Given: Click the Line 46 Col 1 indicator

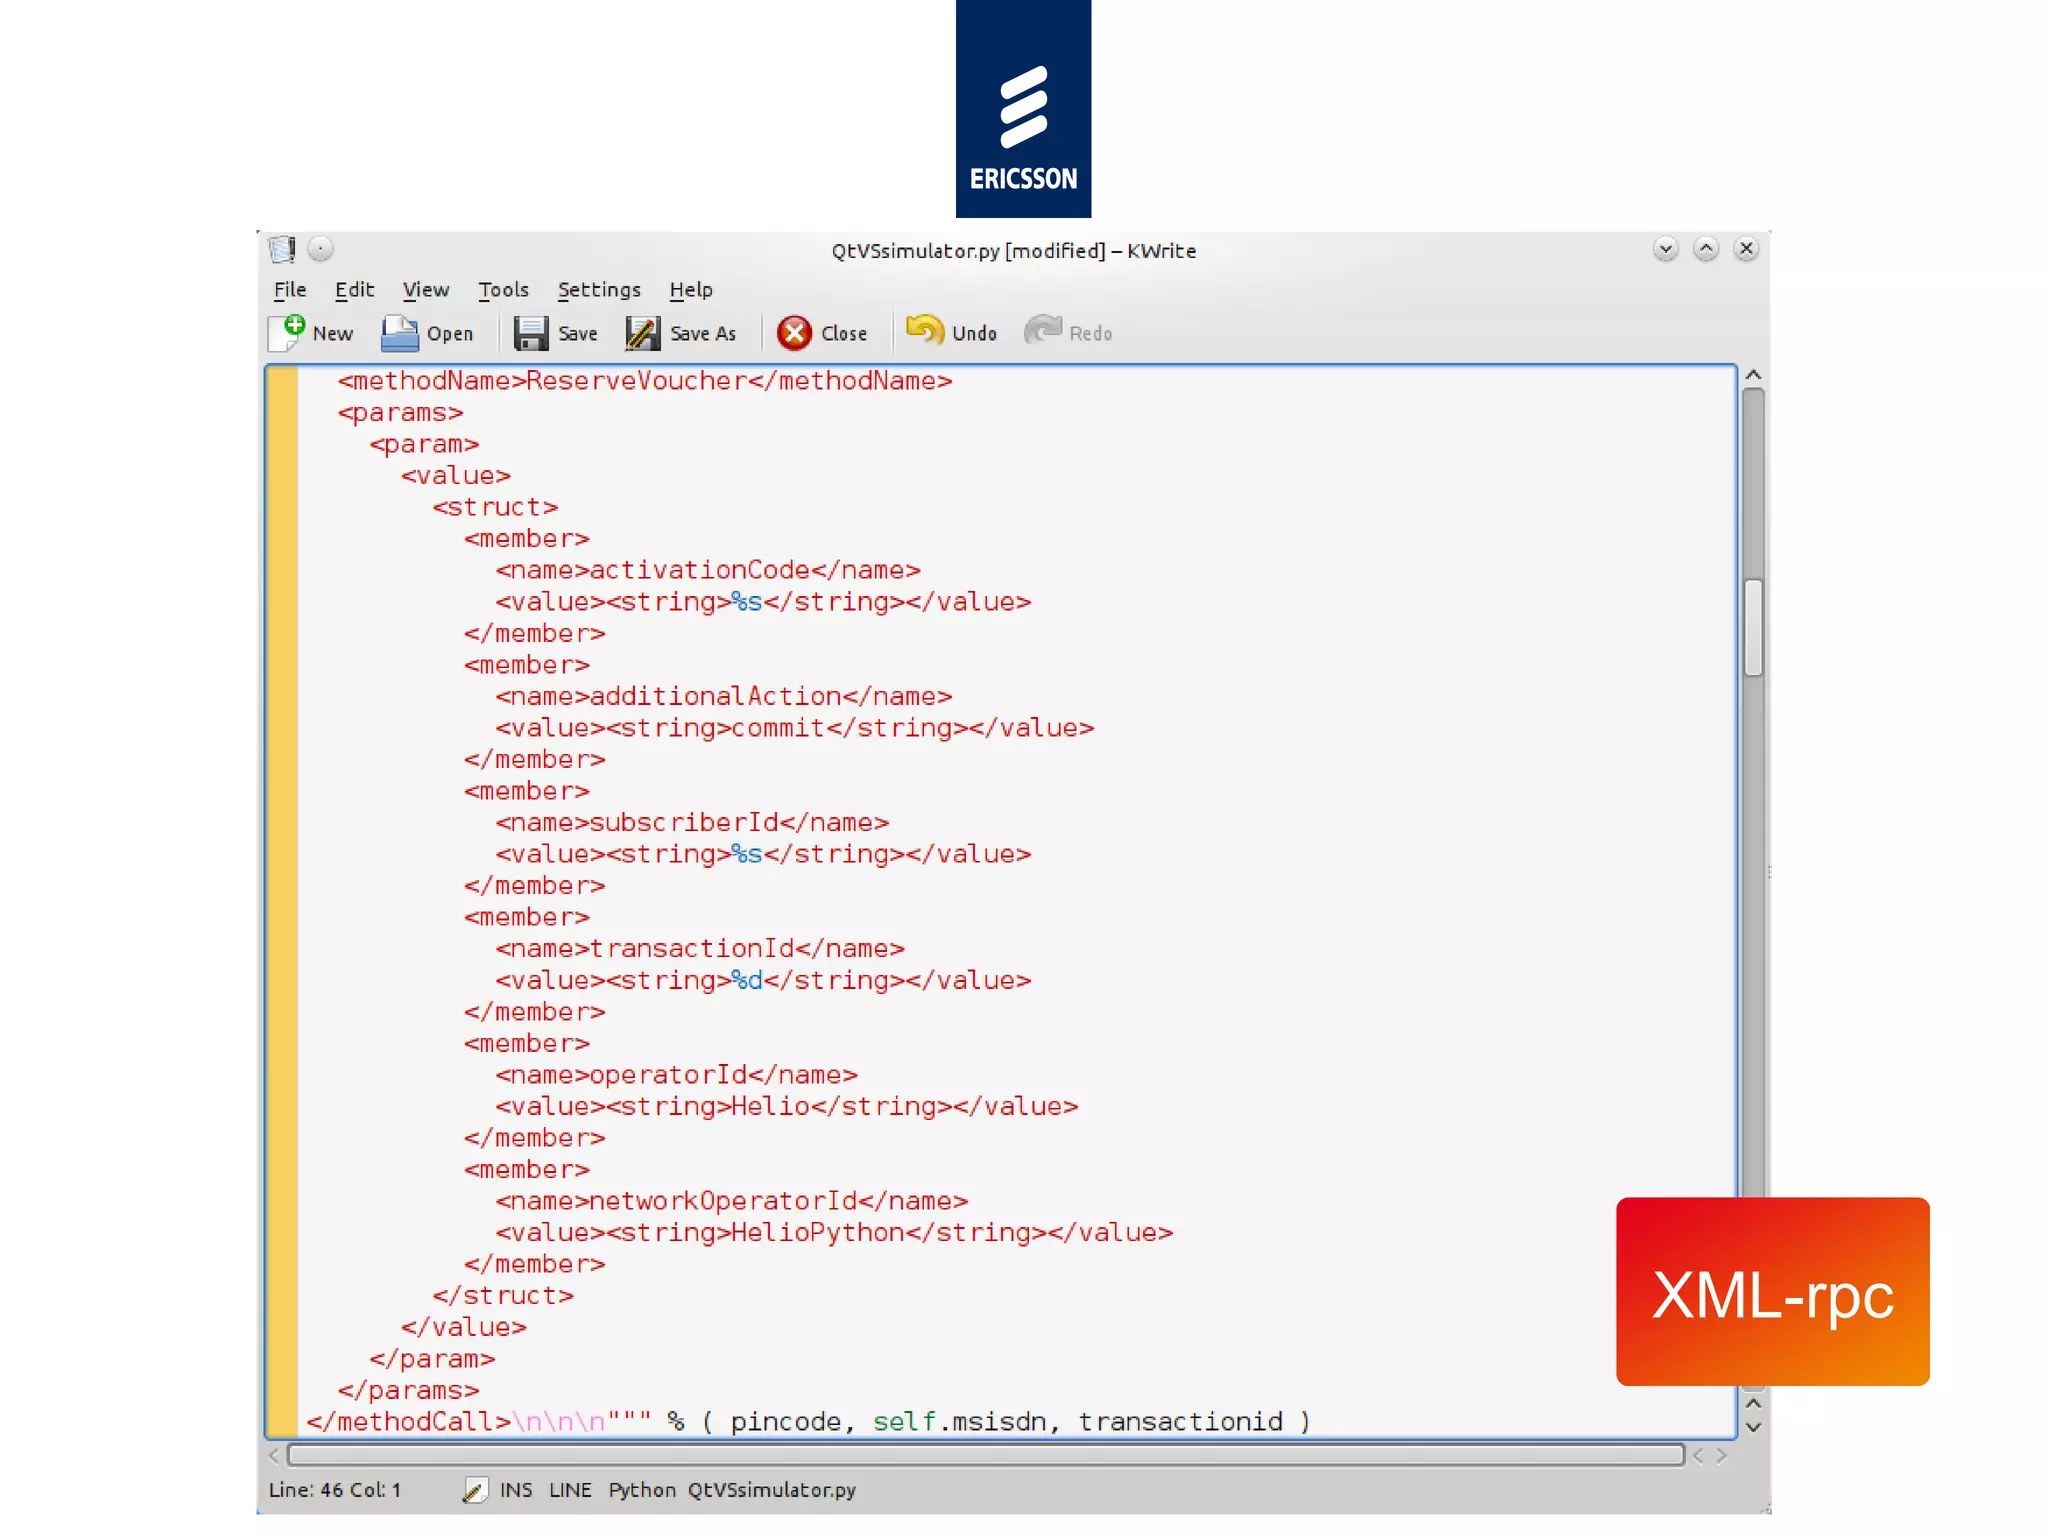Looking at the screenshot, I should (334, 1490).
